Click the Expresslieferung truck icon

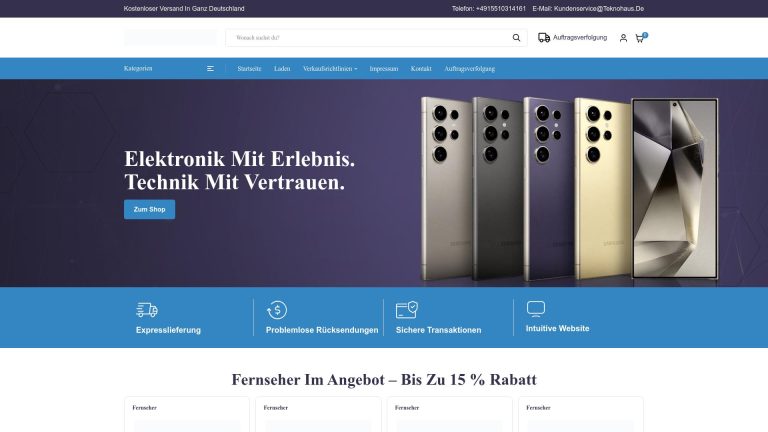tap(147, 310)
